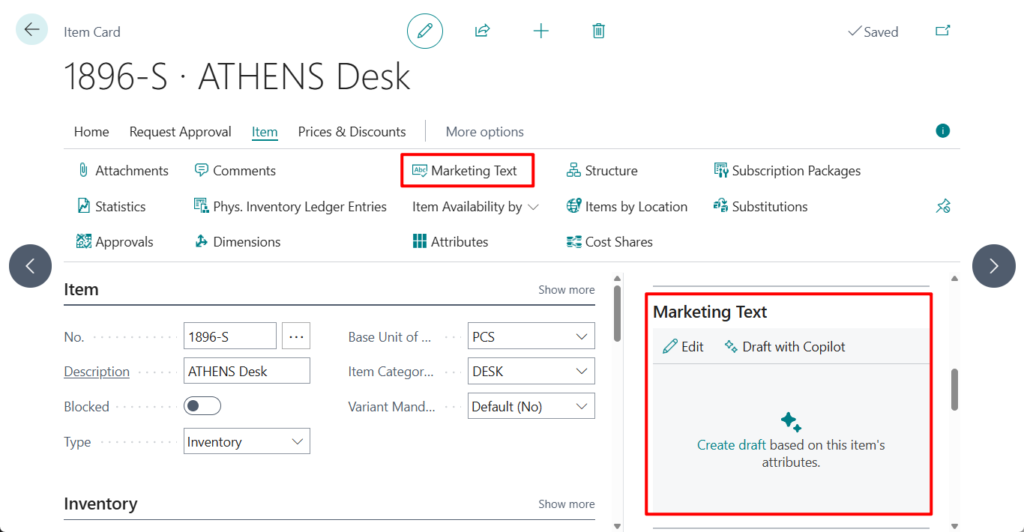Click the trash delete icon
The width and height of the screenshot is (1024, 532).
point(598,31)
